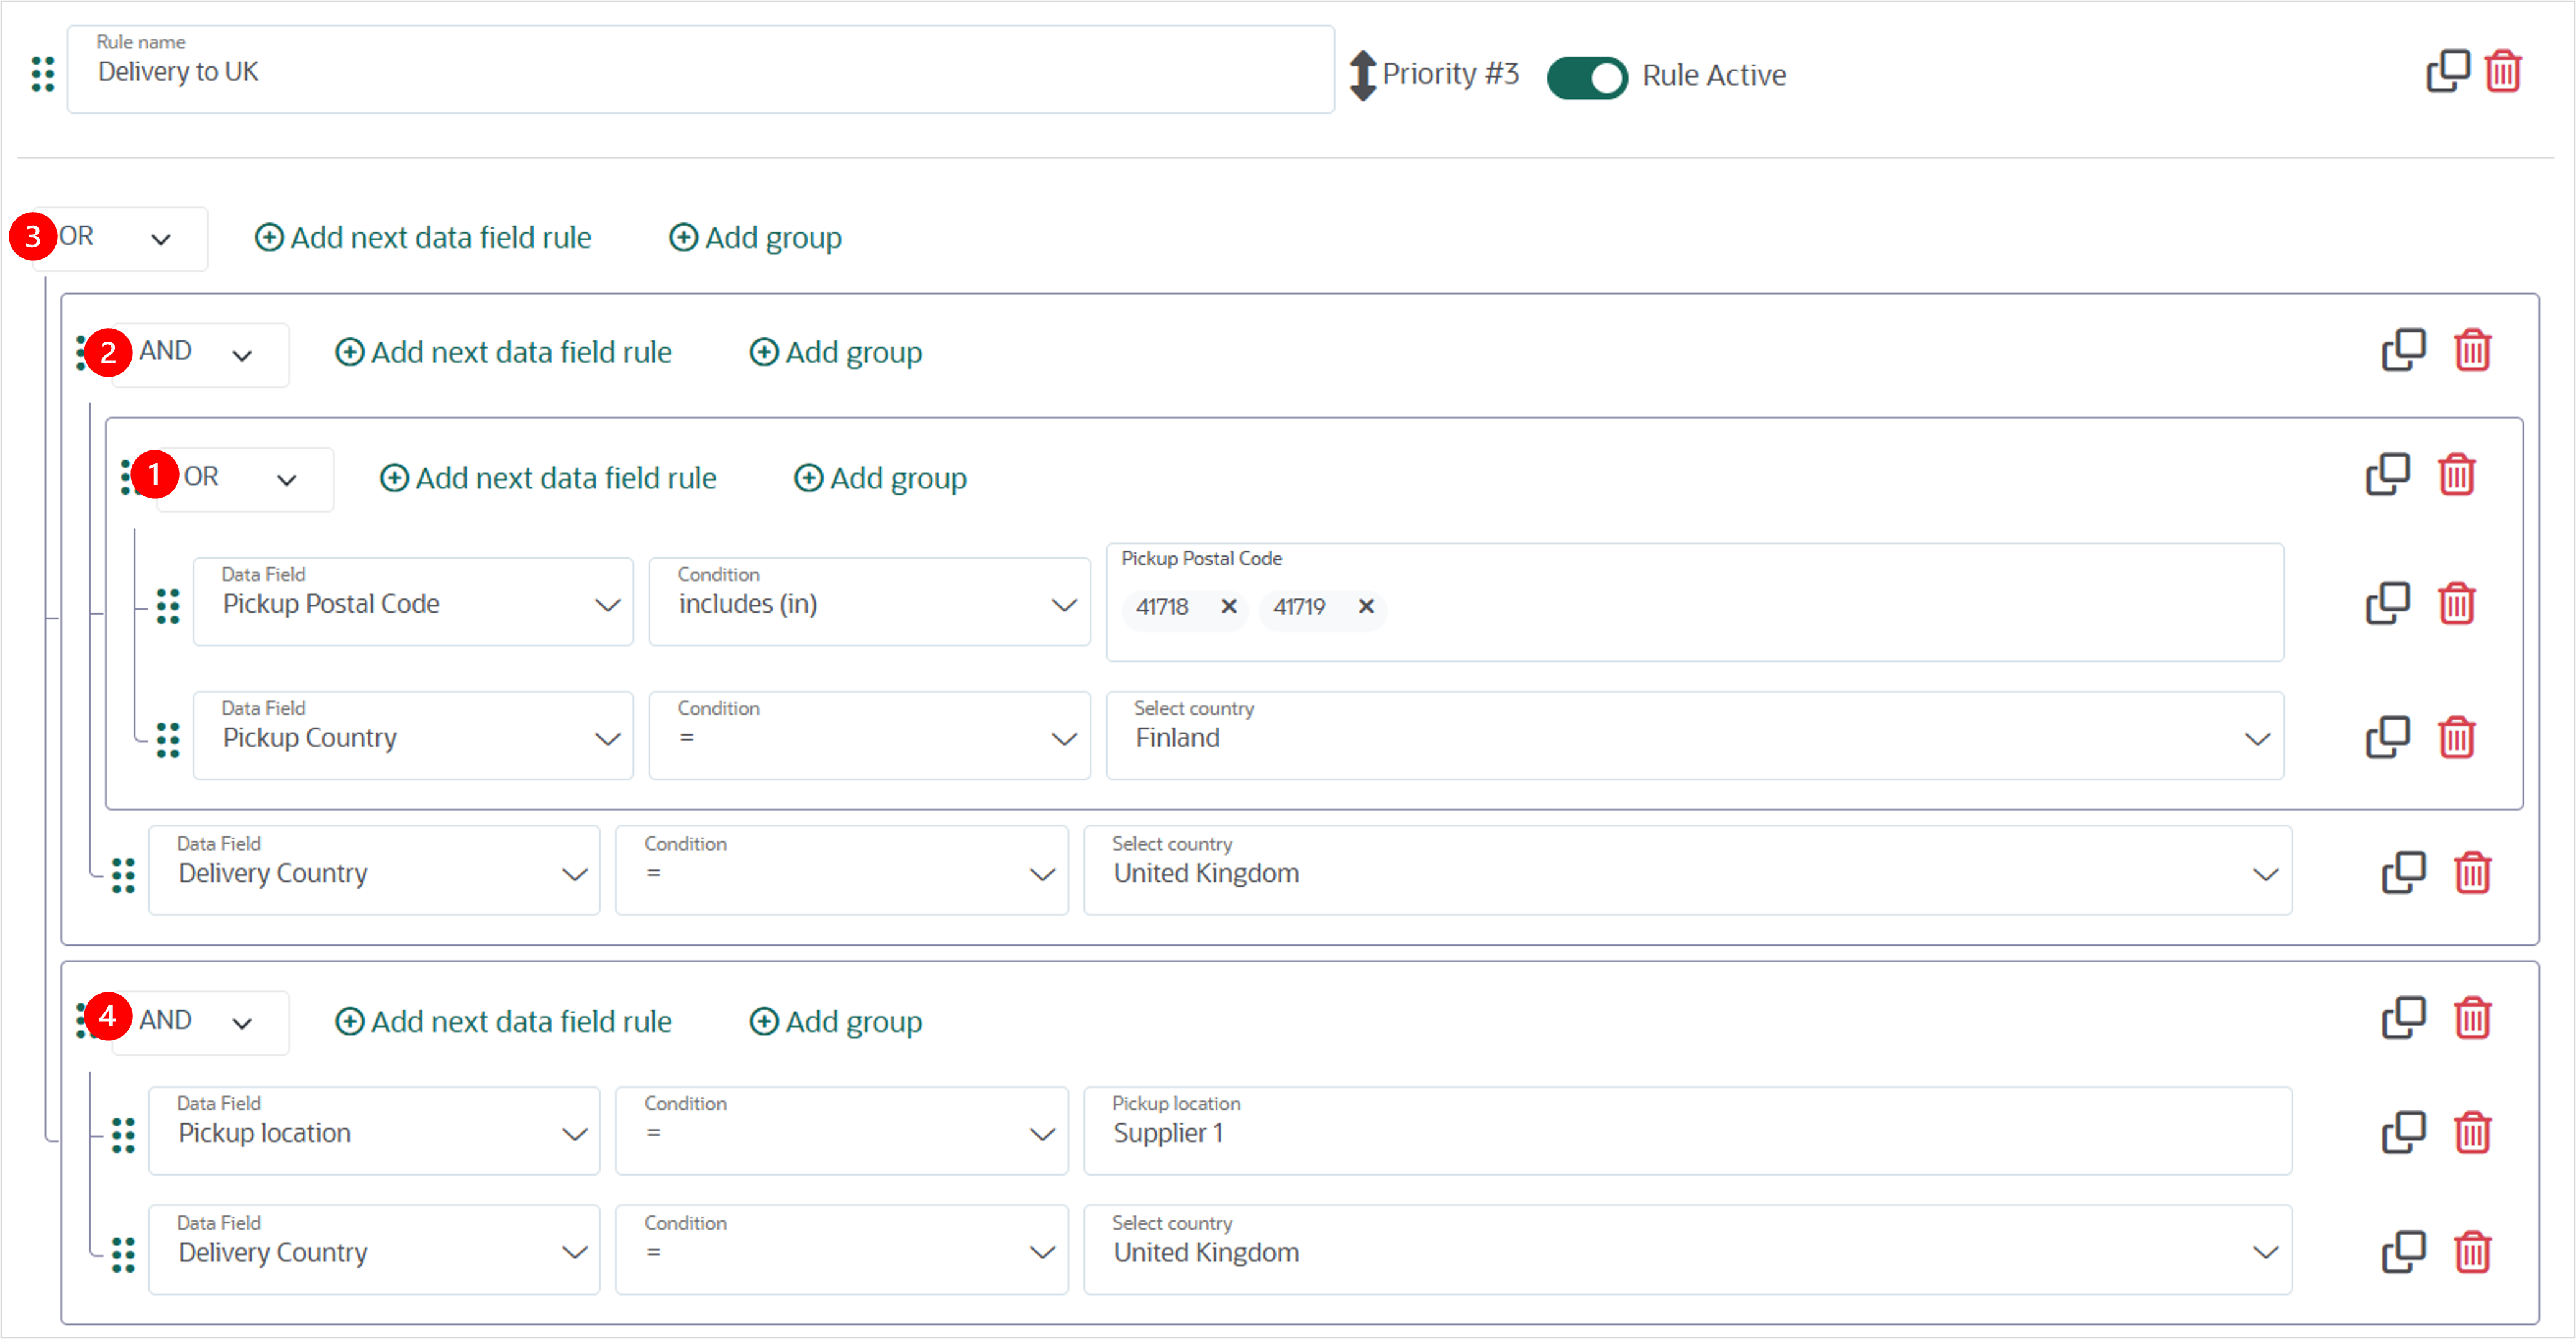Duplicate first Delivery Country row in first AND group

point(2403,872)
